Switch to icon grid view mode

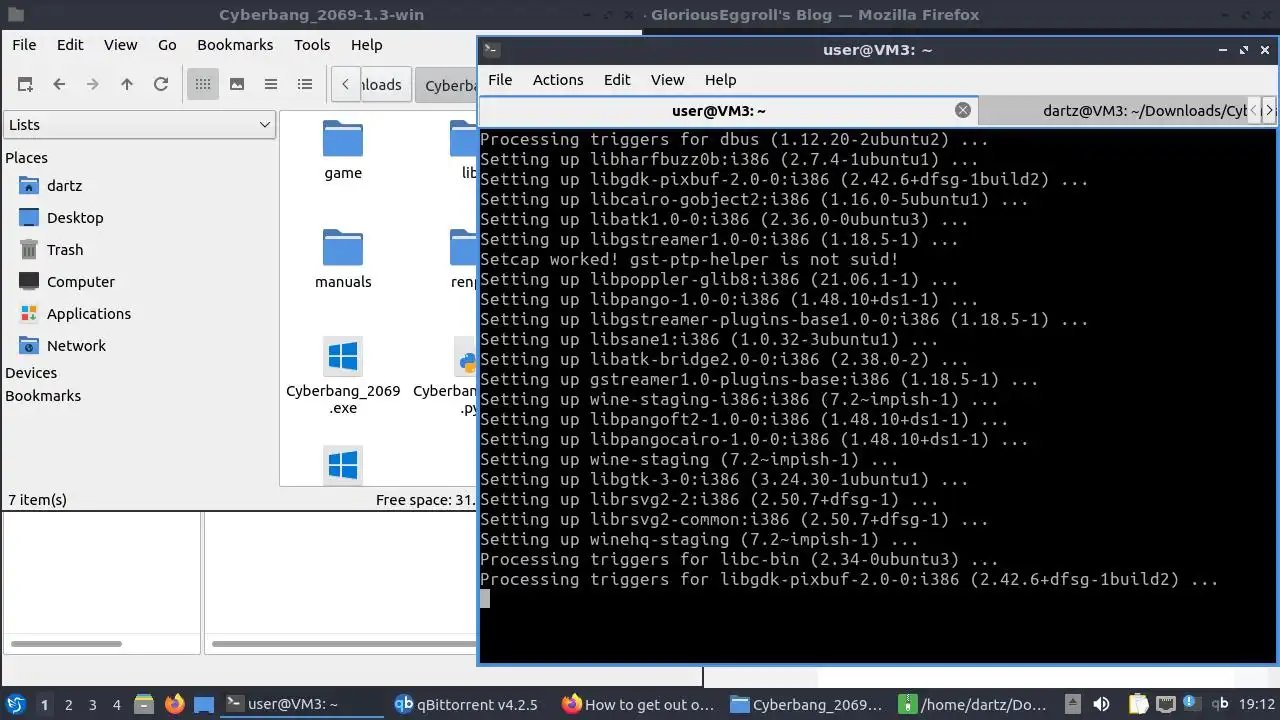(x=203, y=85)
